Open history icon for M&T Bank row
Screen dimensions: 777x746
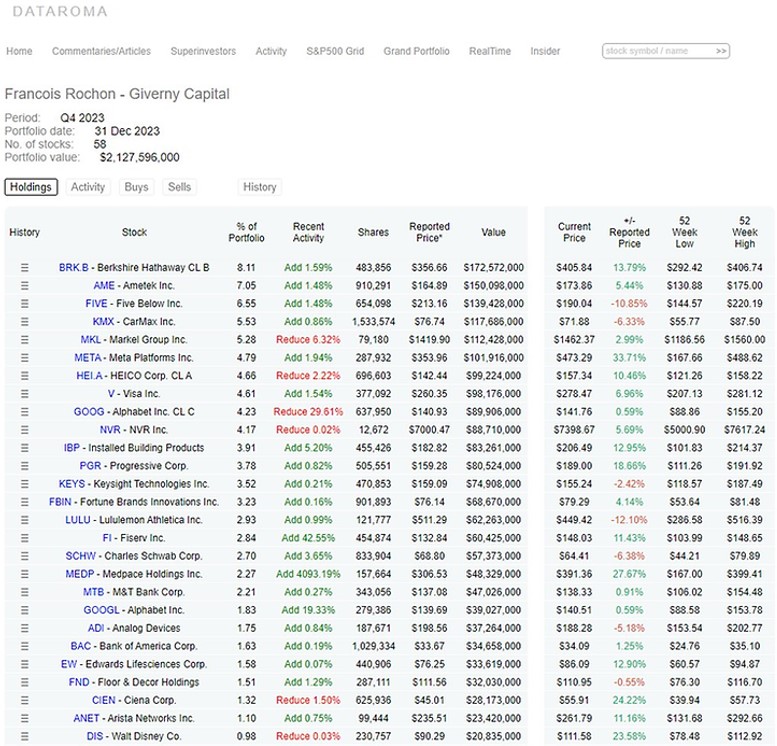(x=24, y=592)
